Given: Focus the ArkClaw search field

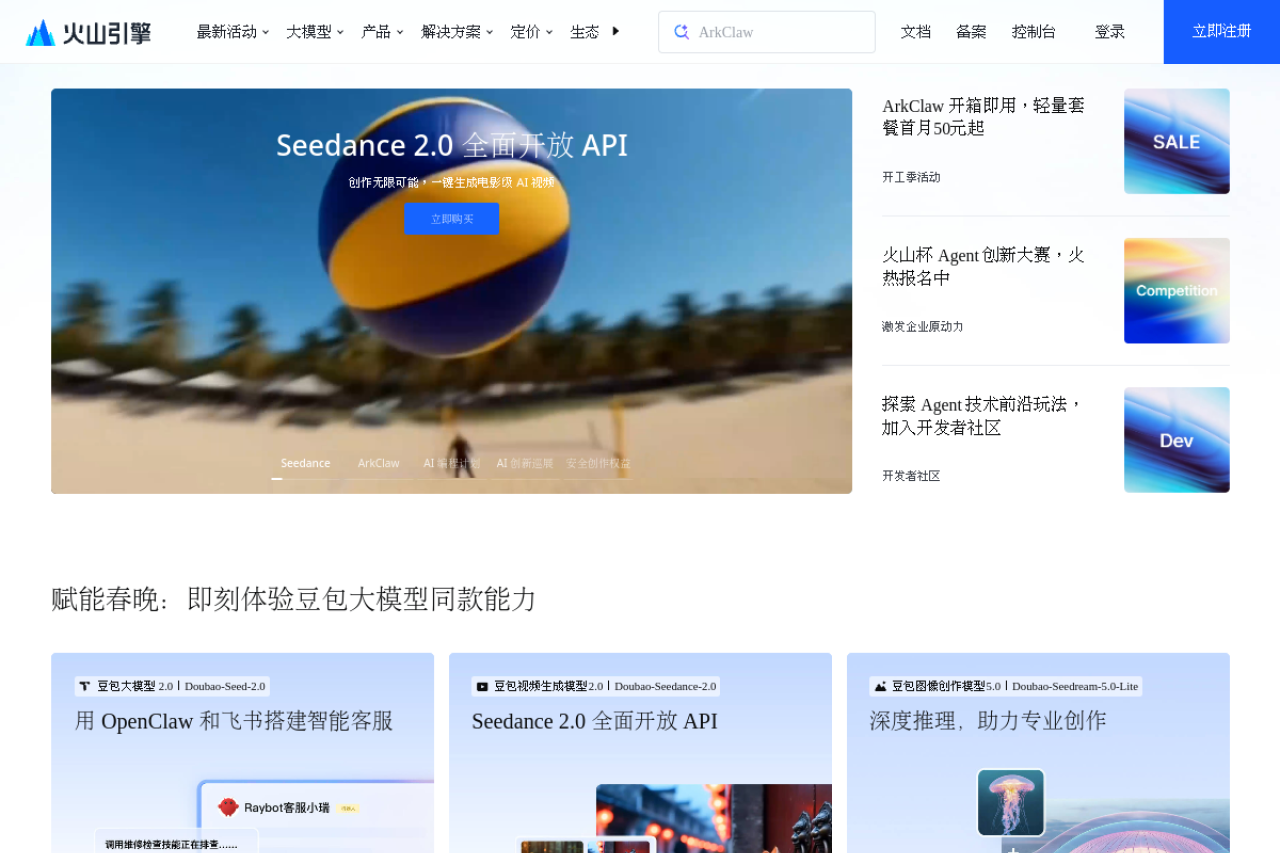Looking at the screenshot, I should pos(767,32).
